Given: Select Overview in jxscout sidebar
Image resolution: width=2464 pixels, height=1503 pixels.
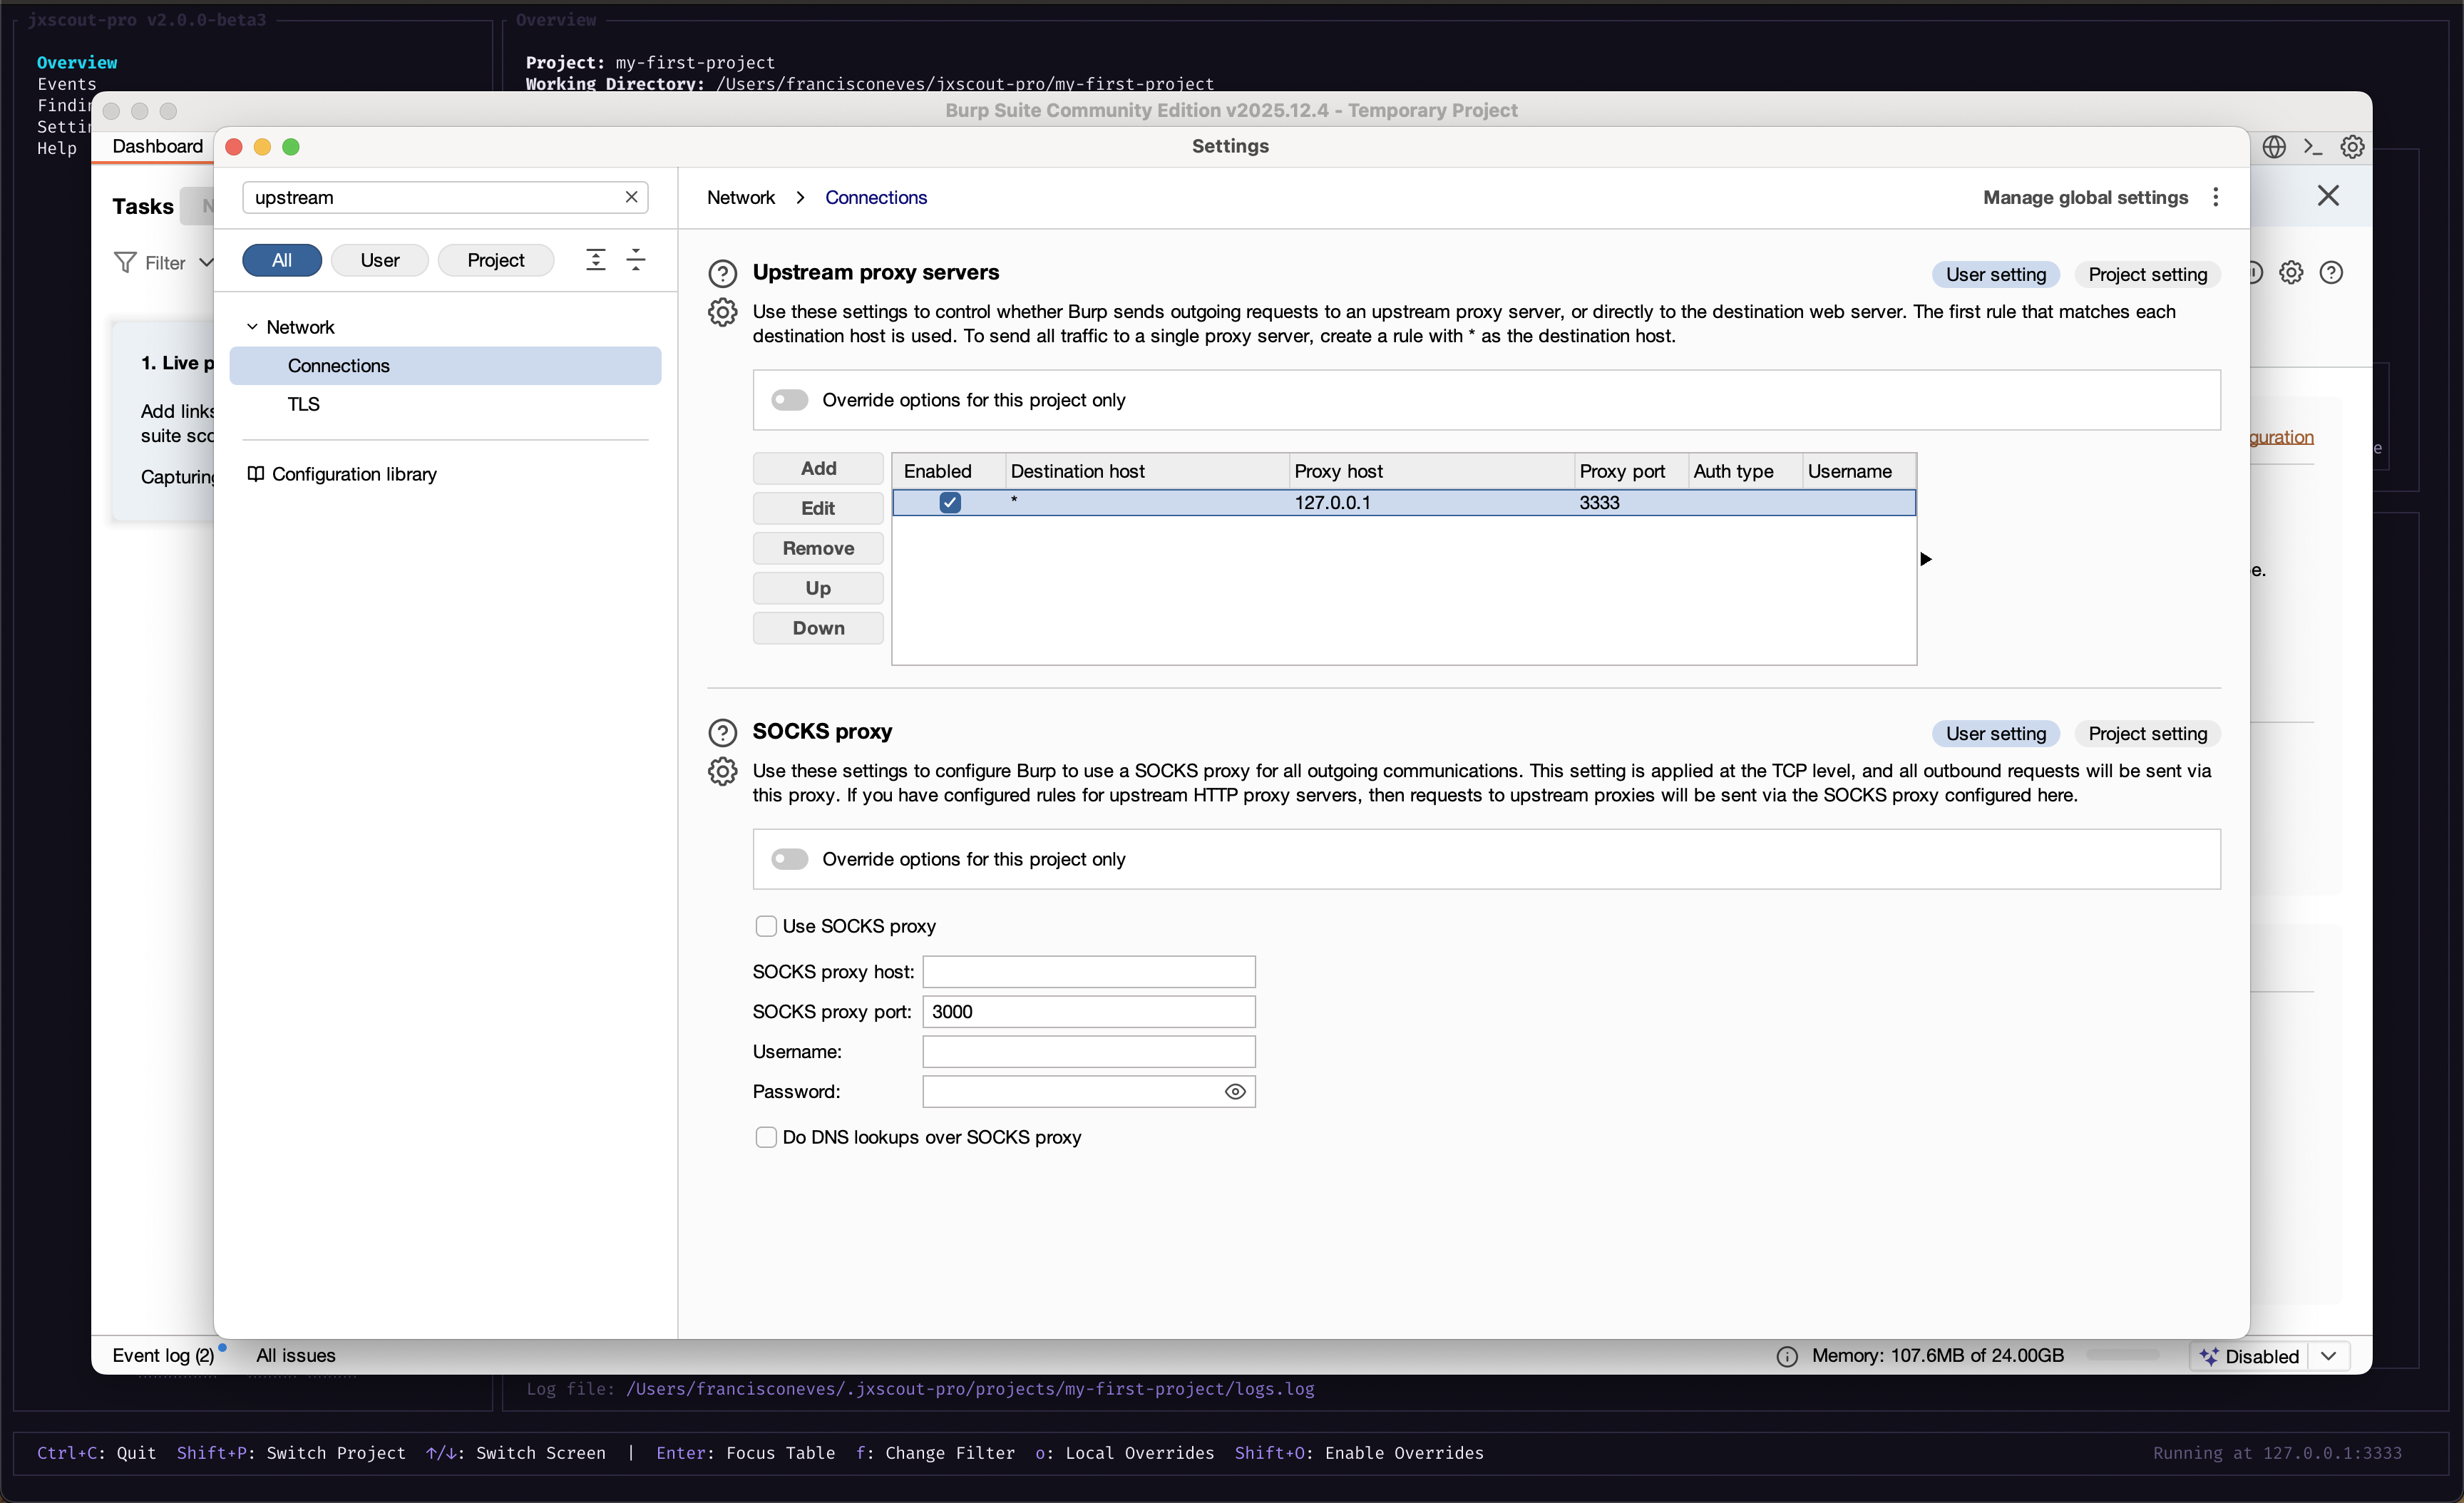Looking at the screenshot, I should coord(77,62).
